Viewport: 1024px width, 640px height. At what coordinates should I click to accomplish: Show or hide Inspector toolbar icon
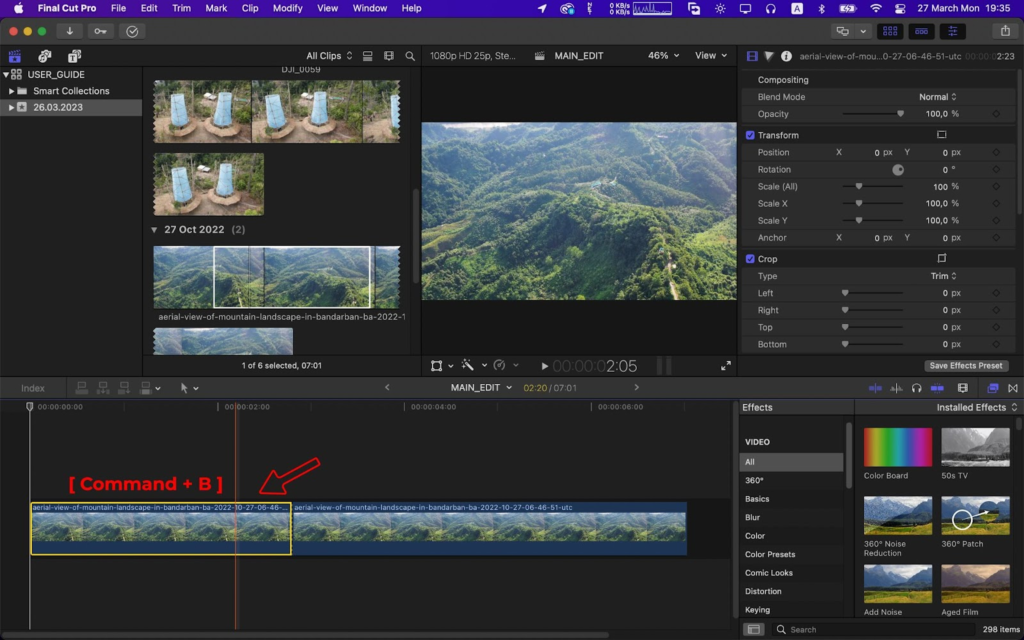point(953,31)
